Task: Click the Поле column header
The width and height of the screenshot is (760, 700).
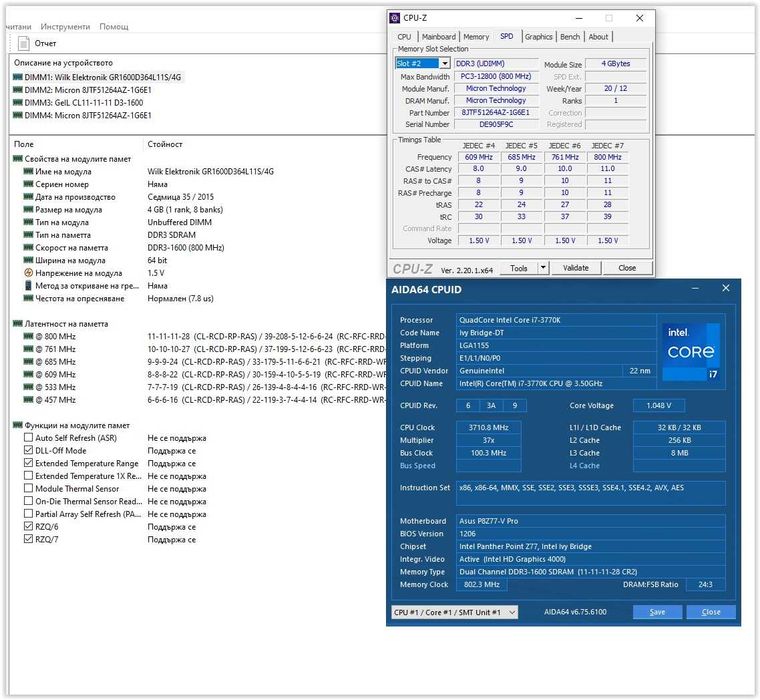Action: tap(24, 144)
